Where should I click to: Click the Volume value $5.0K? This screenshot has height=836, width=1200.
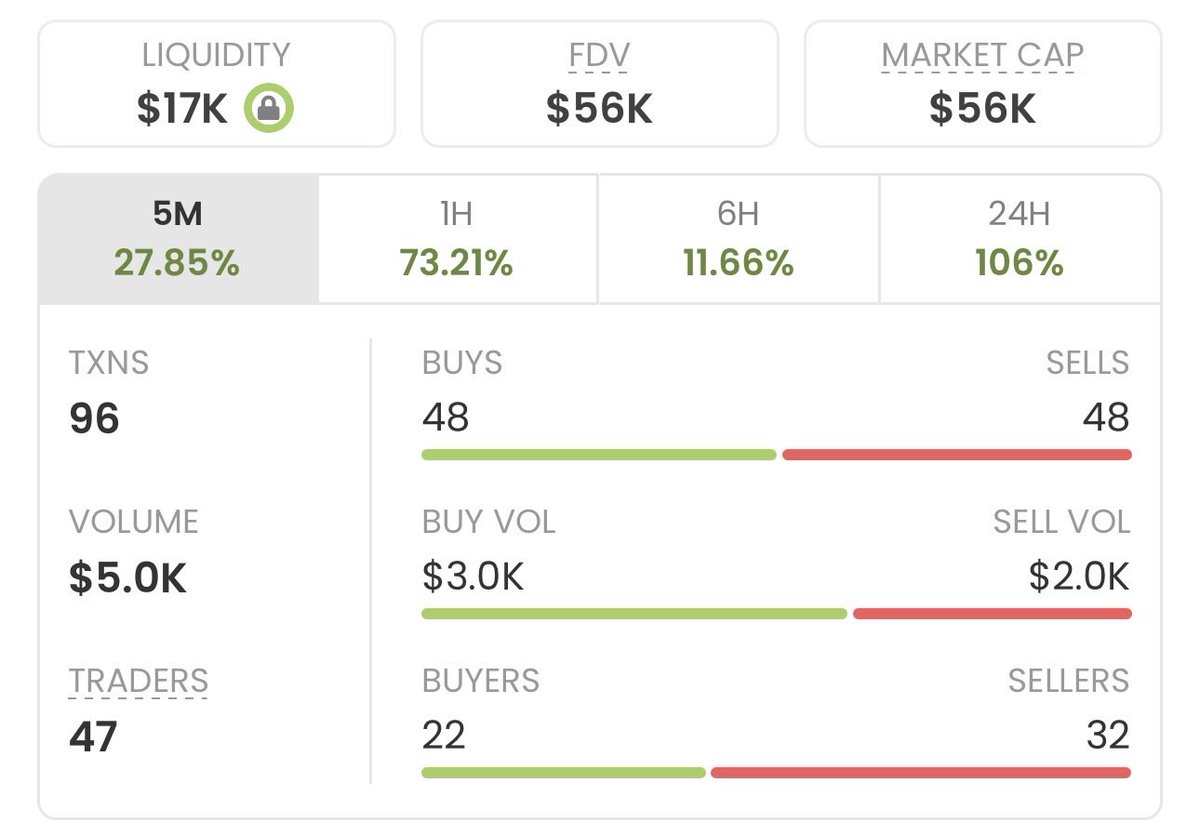[128, 578]
